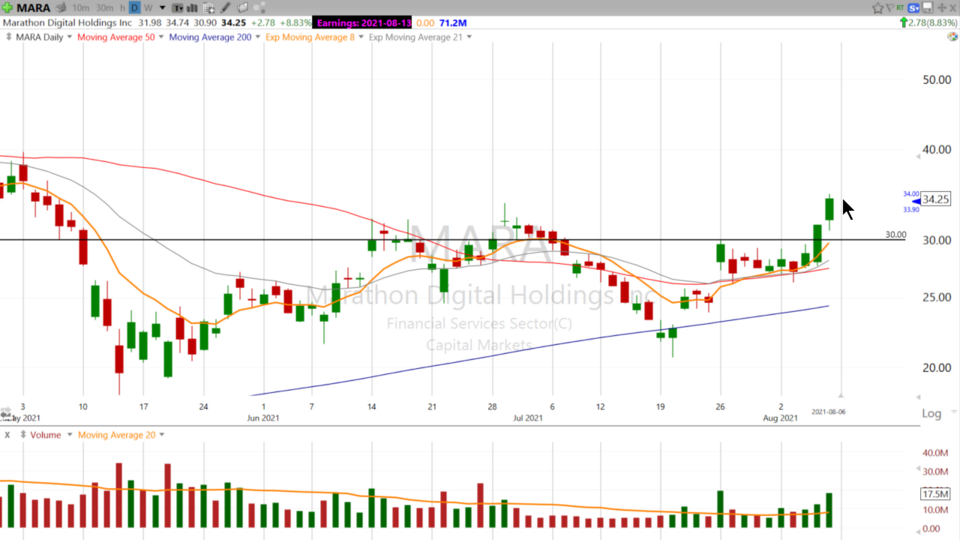This screenshot has height=540, width=960.
Task: Click the Jun 2021 axis label
Action: [x=263, y=418]
